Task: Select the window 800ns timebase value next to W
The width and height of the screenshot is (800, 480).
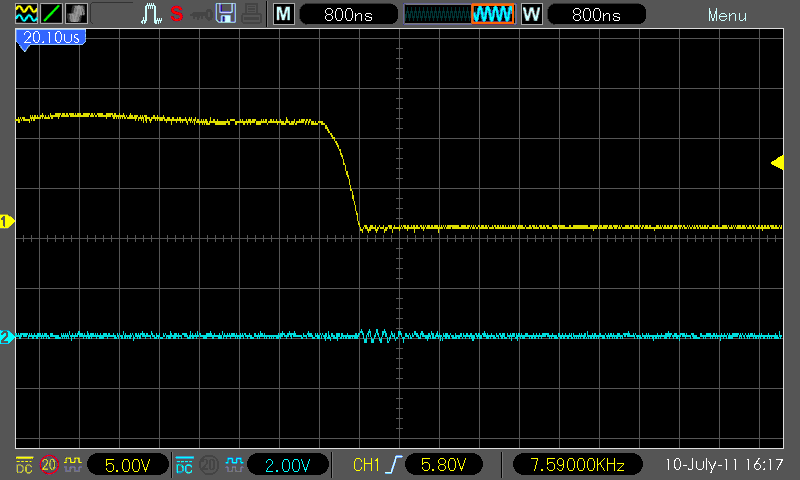Action: click(596, 14)
